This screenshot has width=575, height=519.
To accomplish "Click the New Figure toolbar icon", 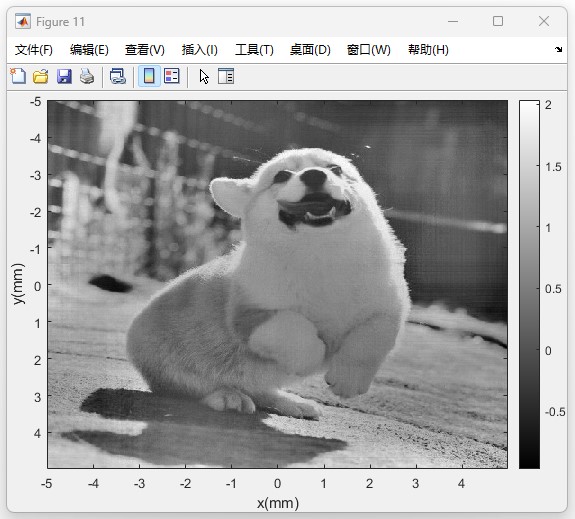I will [x=18, y=76].
